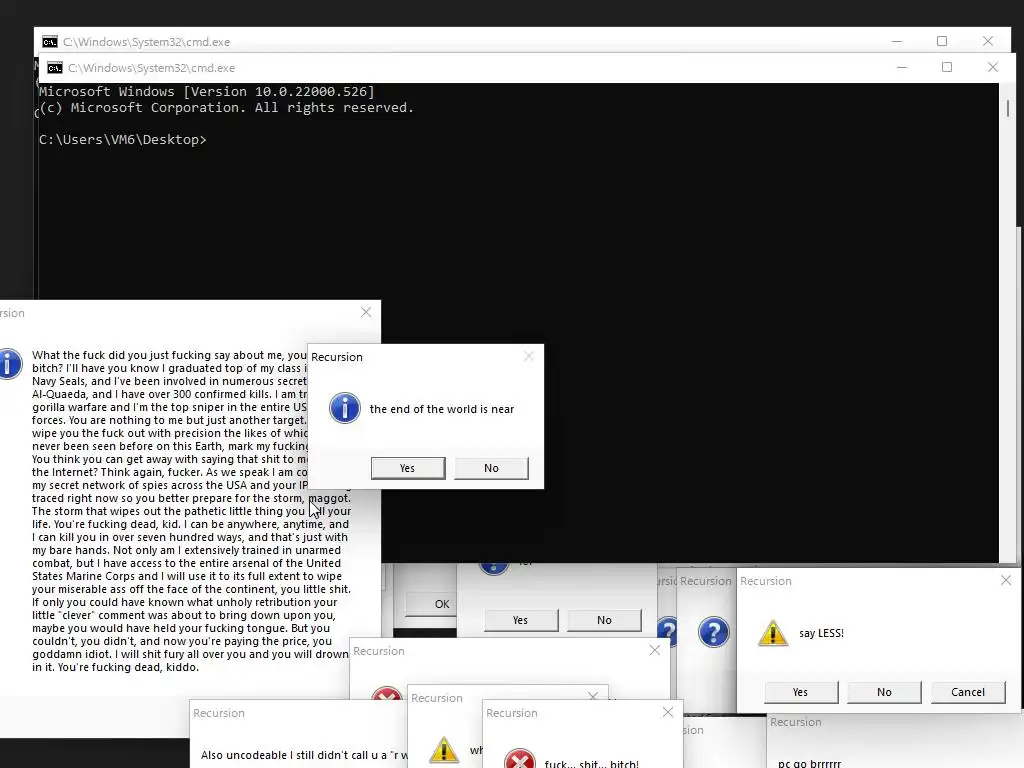The width and height of the screenshot is (1024, 768).
Task: Click the "fuck... shit... bitch!" message text
Action: [592, 763]
